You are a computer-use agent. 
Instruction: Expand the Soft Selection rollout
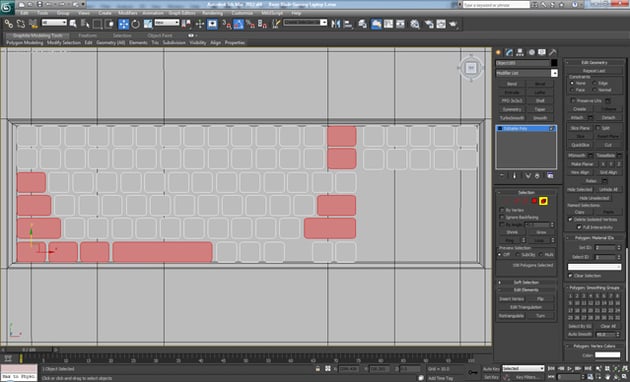click(x=526, y=282)
